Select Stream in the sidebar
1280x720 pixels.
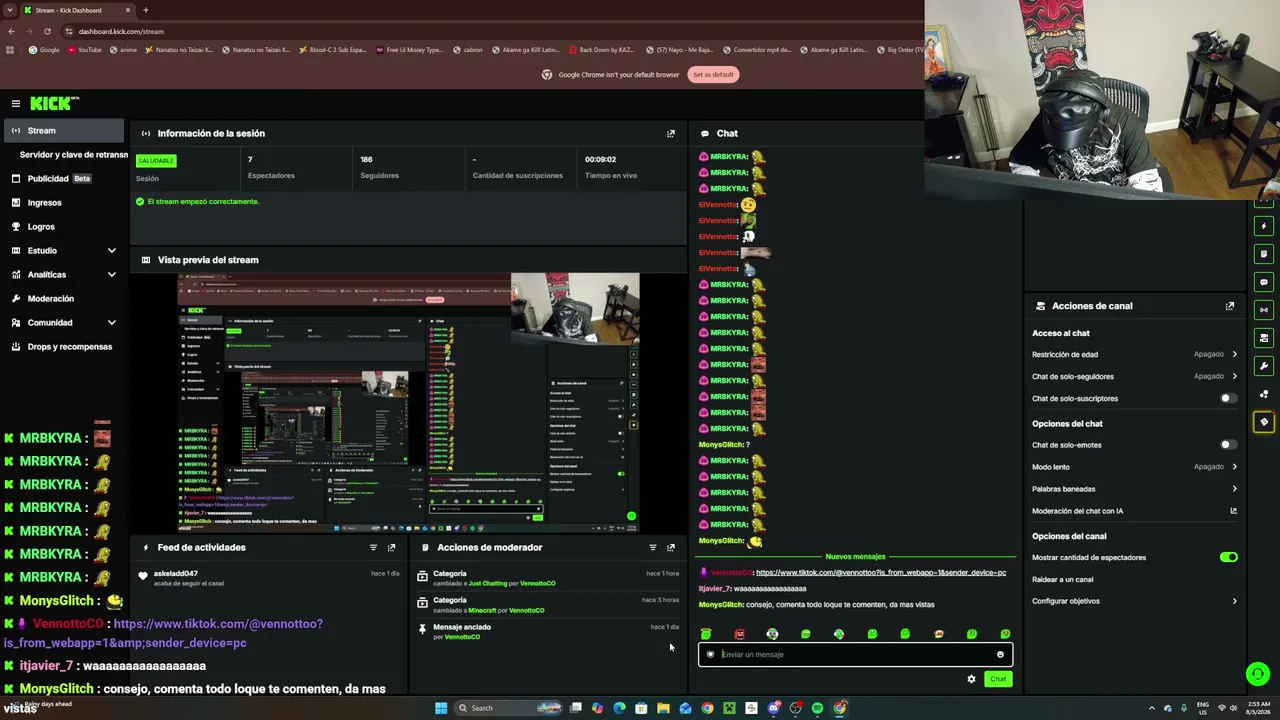point(64,130)
